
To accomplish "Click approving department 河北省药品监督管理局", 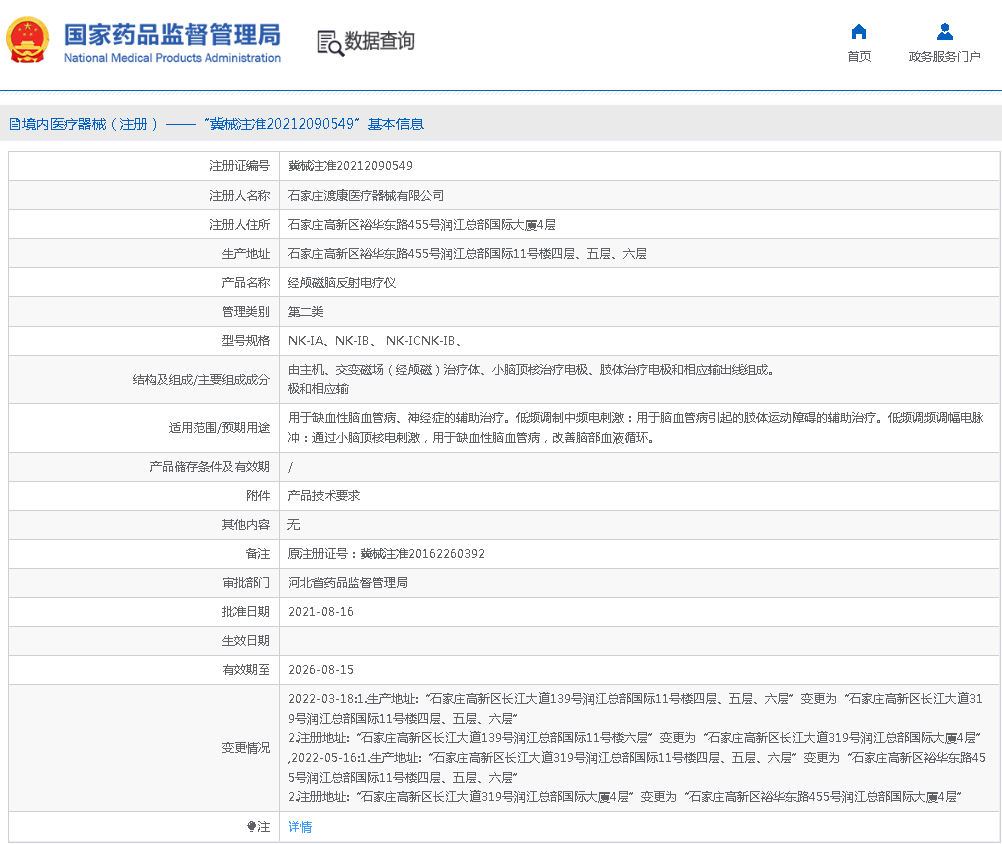I will (x=348, y=583).
